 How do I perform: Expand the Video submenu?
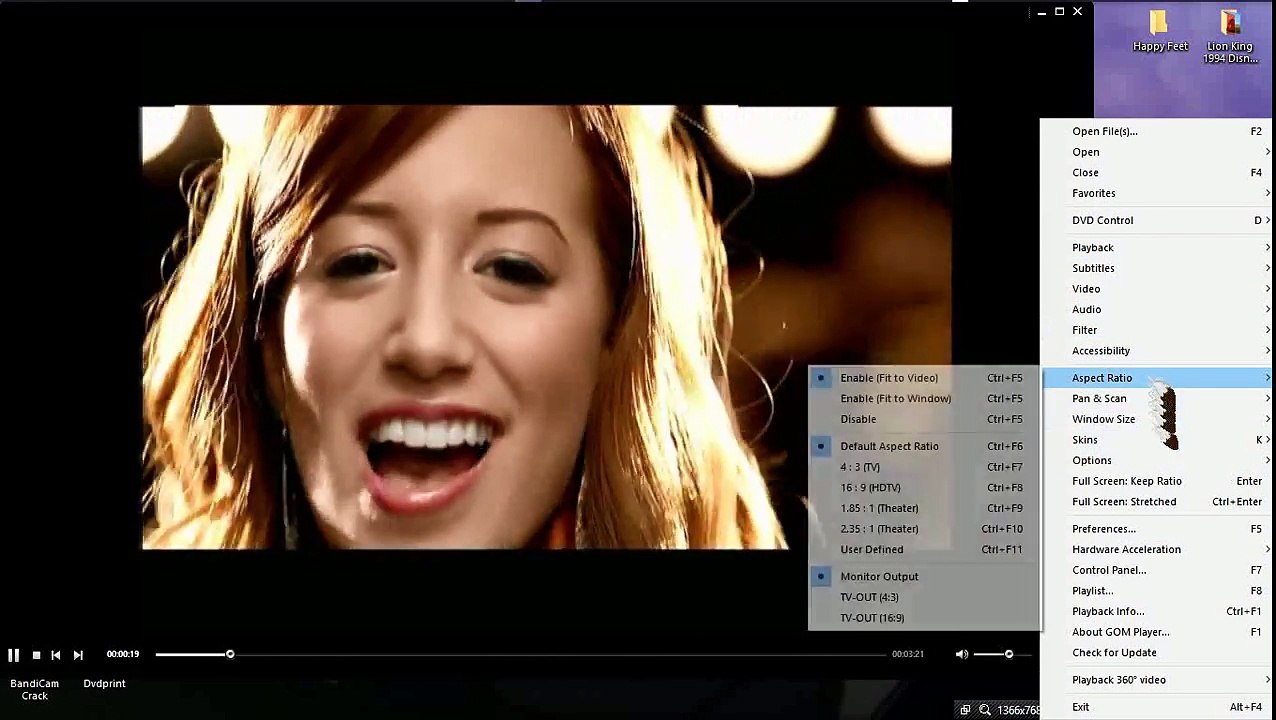[1158, 289]
